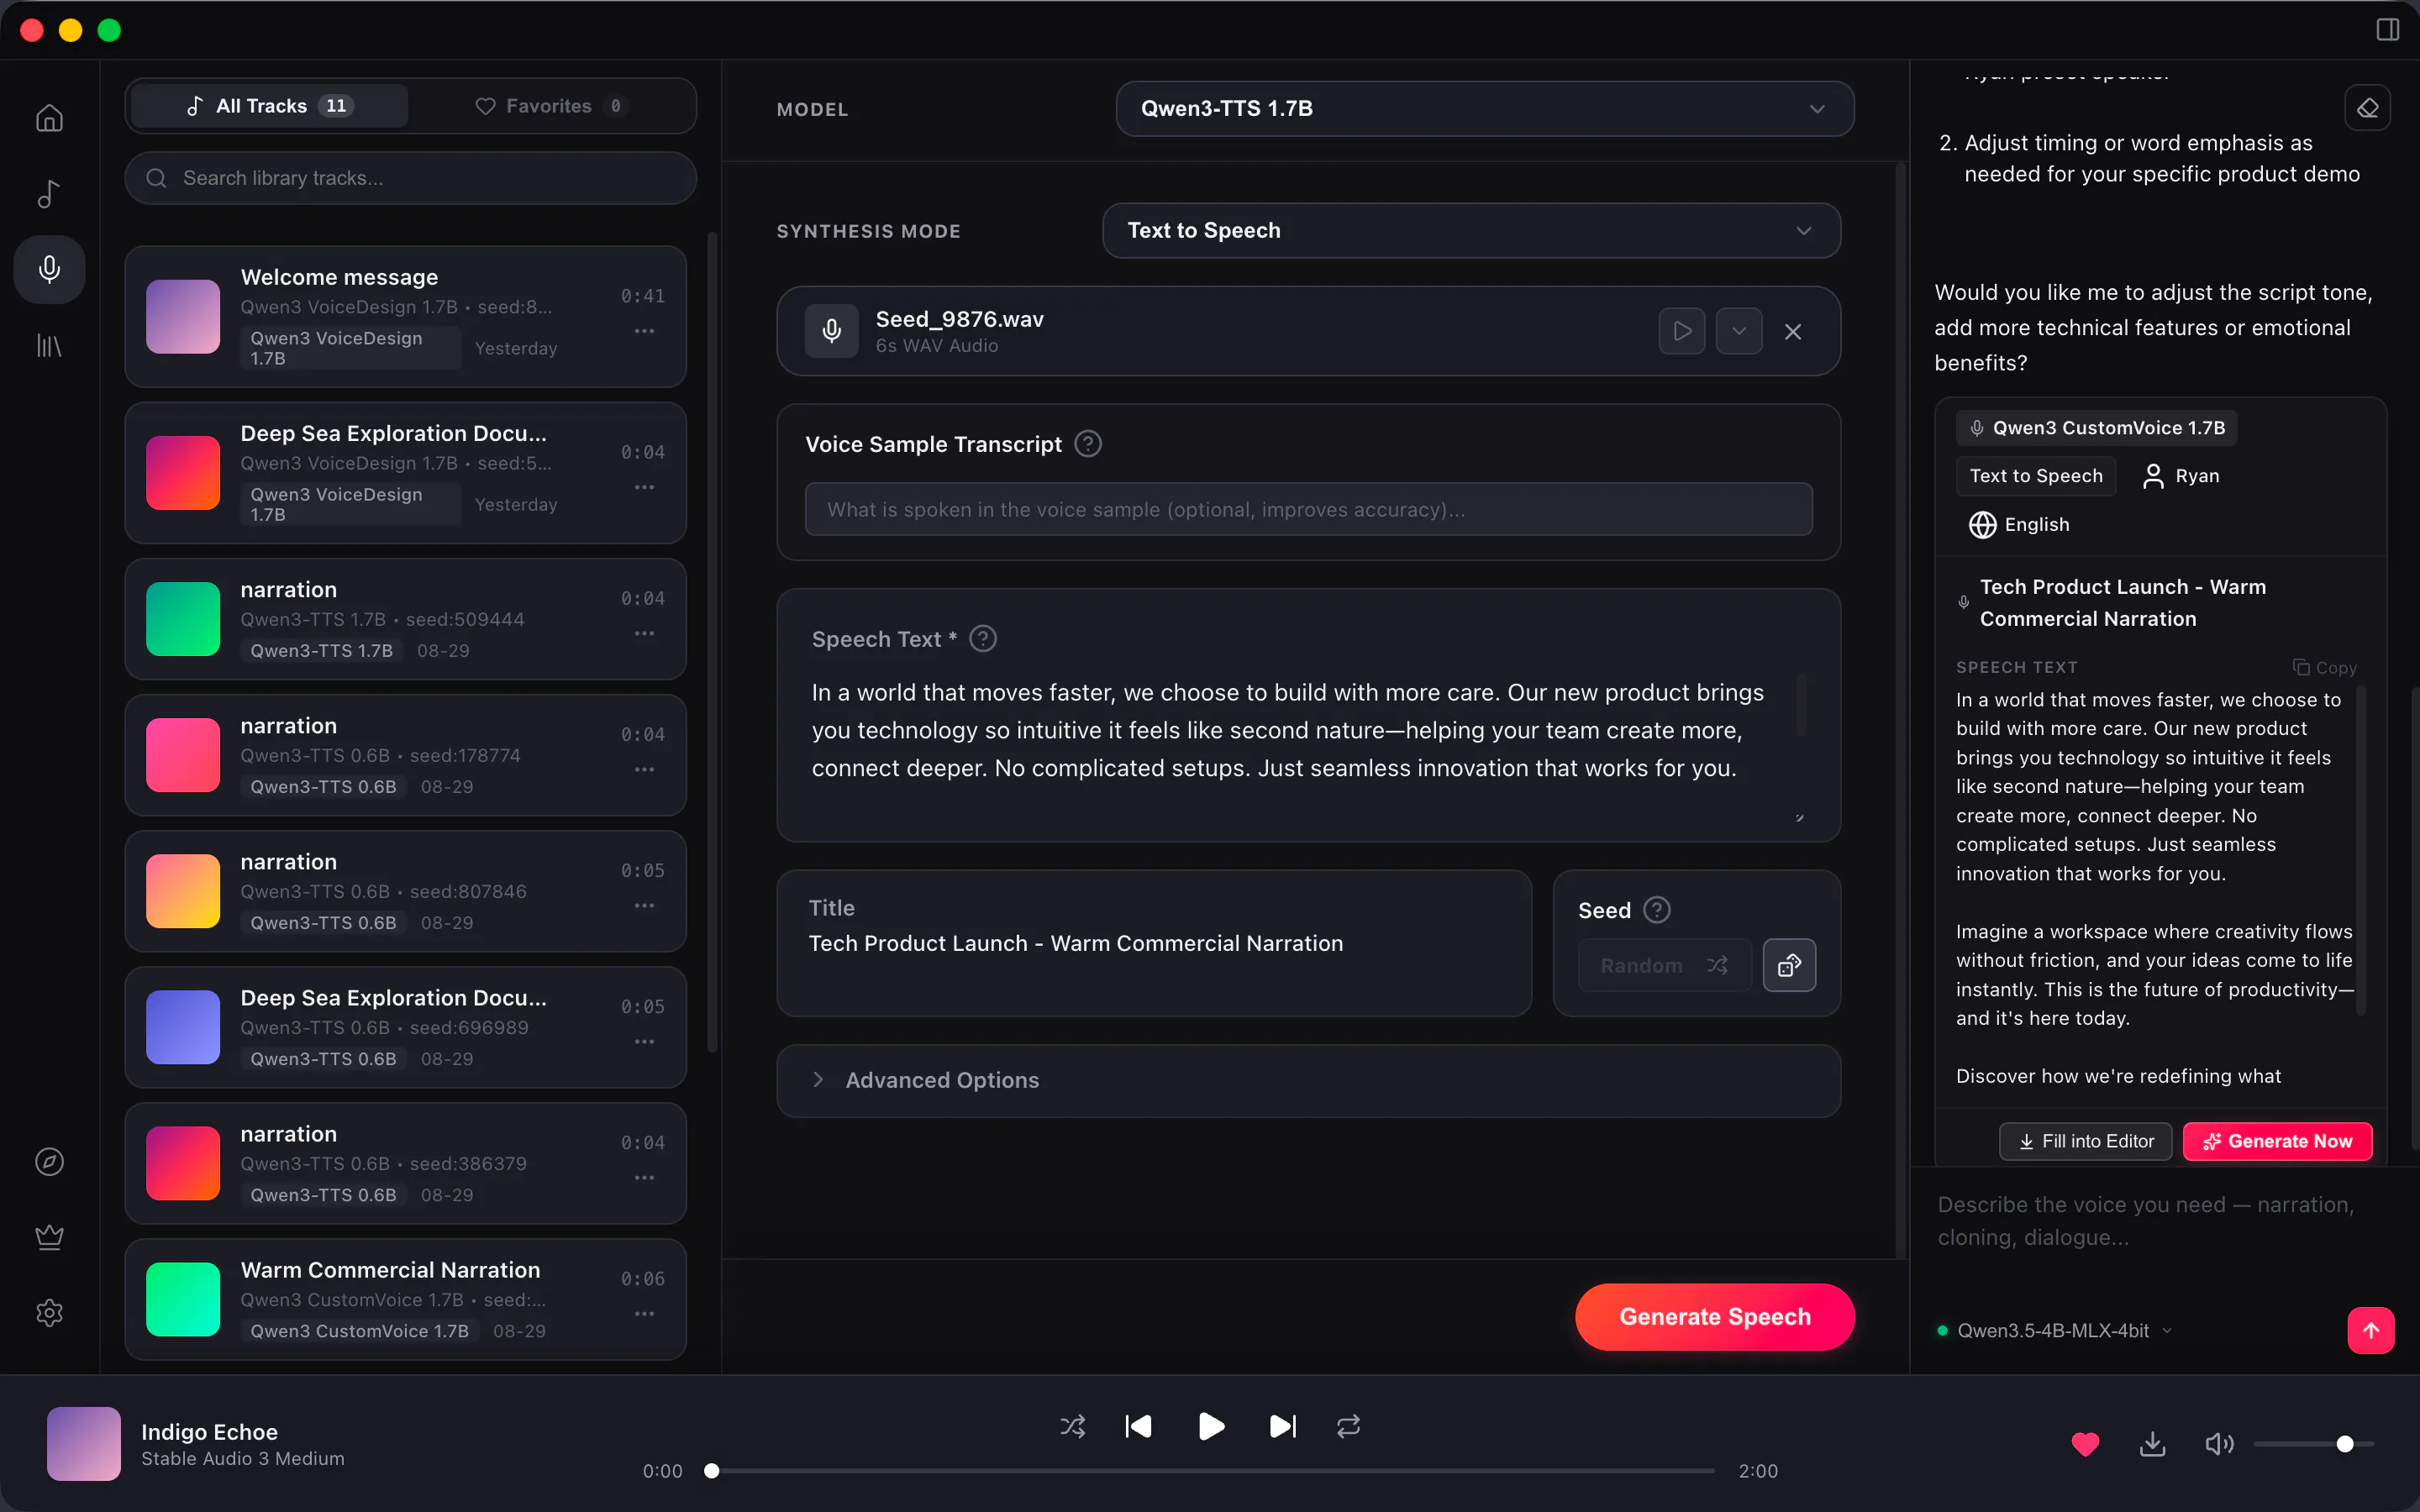Remove the Seed_9876.wav voice sample

(x=1793, y=331)
